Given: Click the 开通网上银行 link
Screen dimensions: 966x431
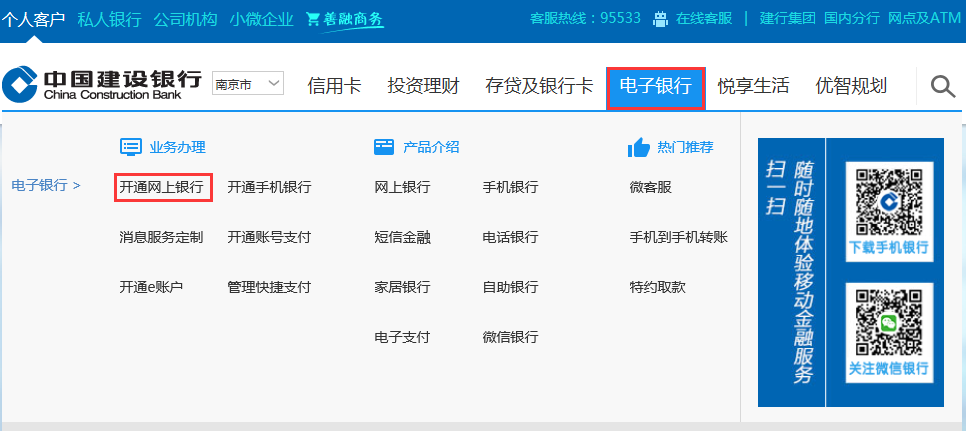Looking at the screenshot, I should point(161,187).
